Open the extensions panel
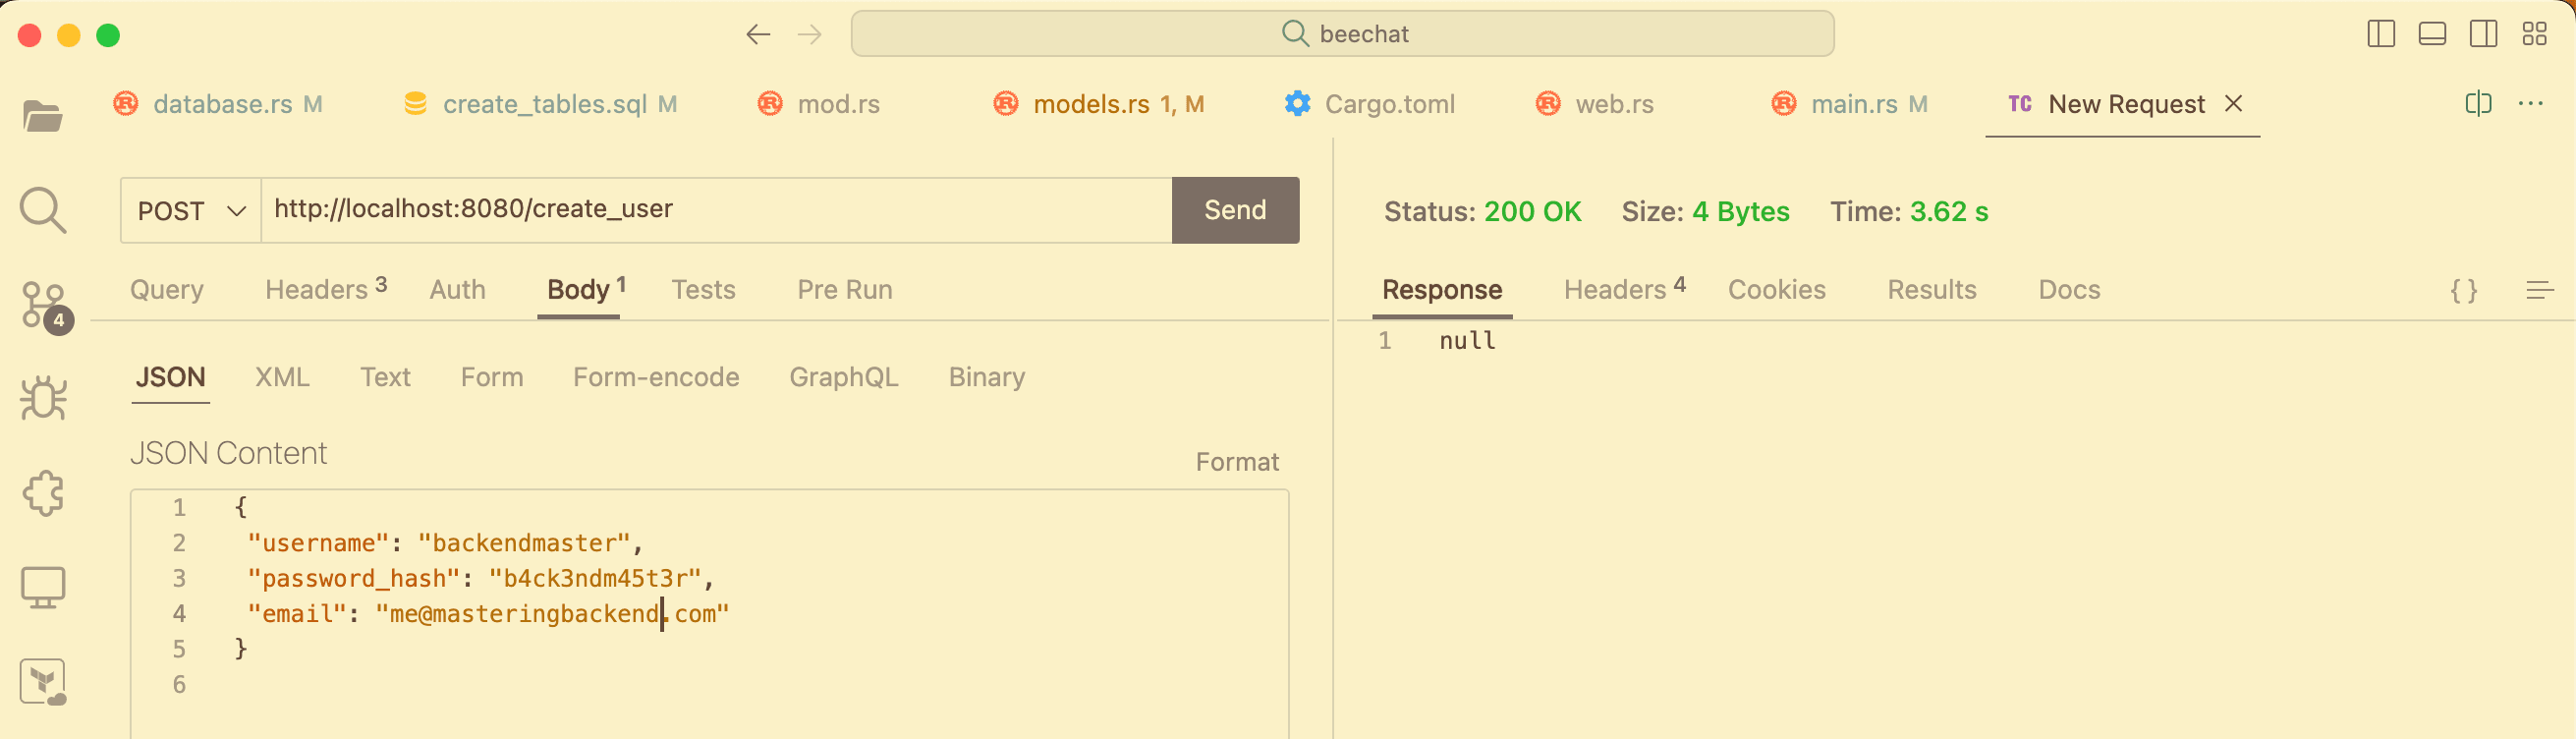 pyautogui.click(x=44, y=492)
